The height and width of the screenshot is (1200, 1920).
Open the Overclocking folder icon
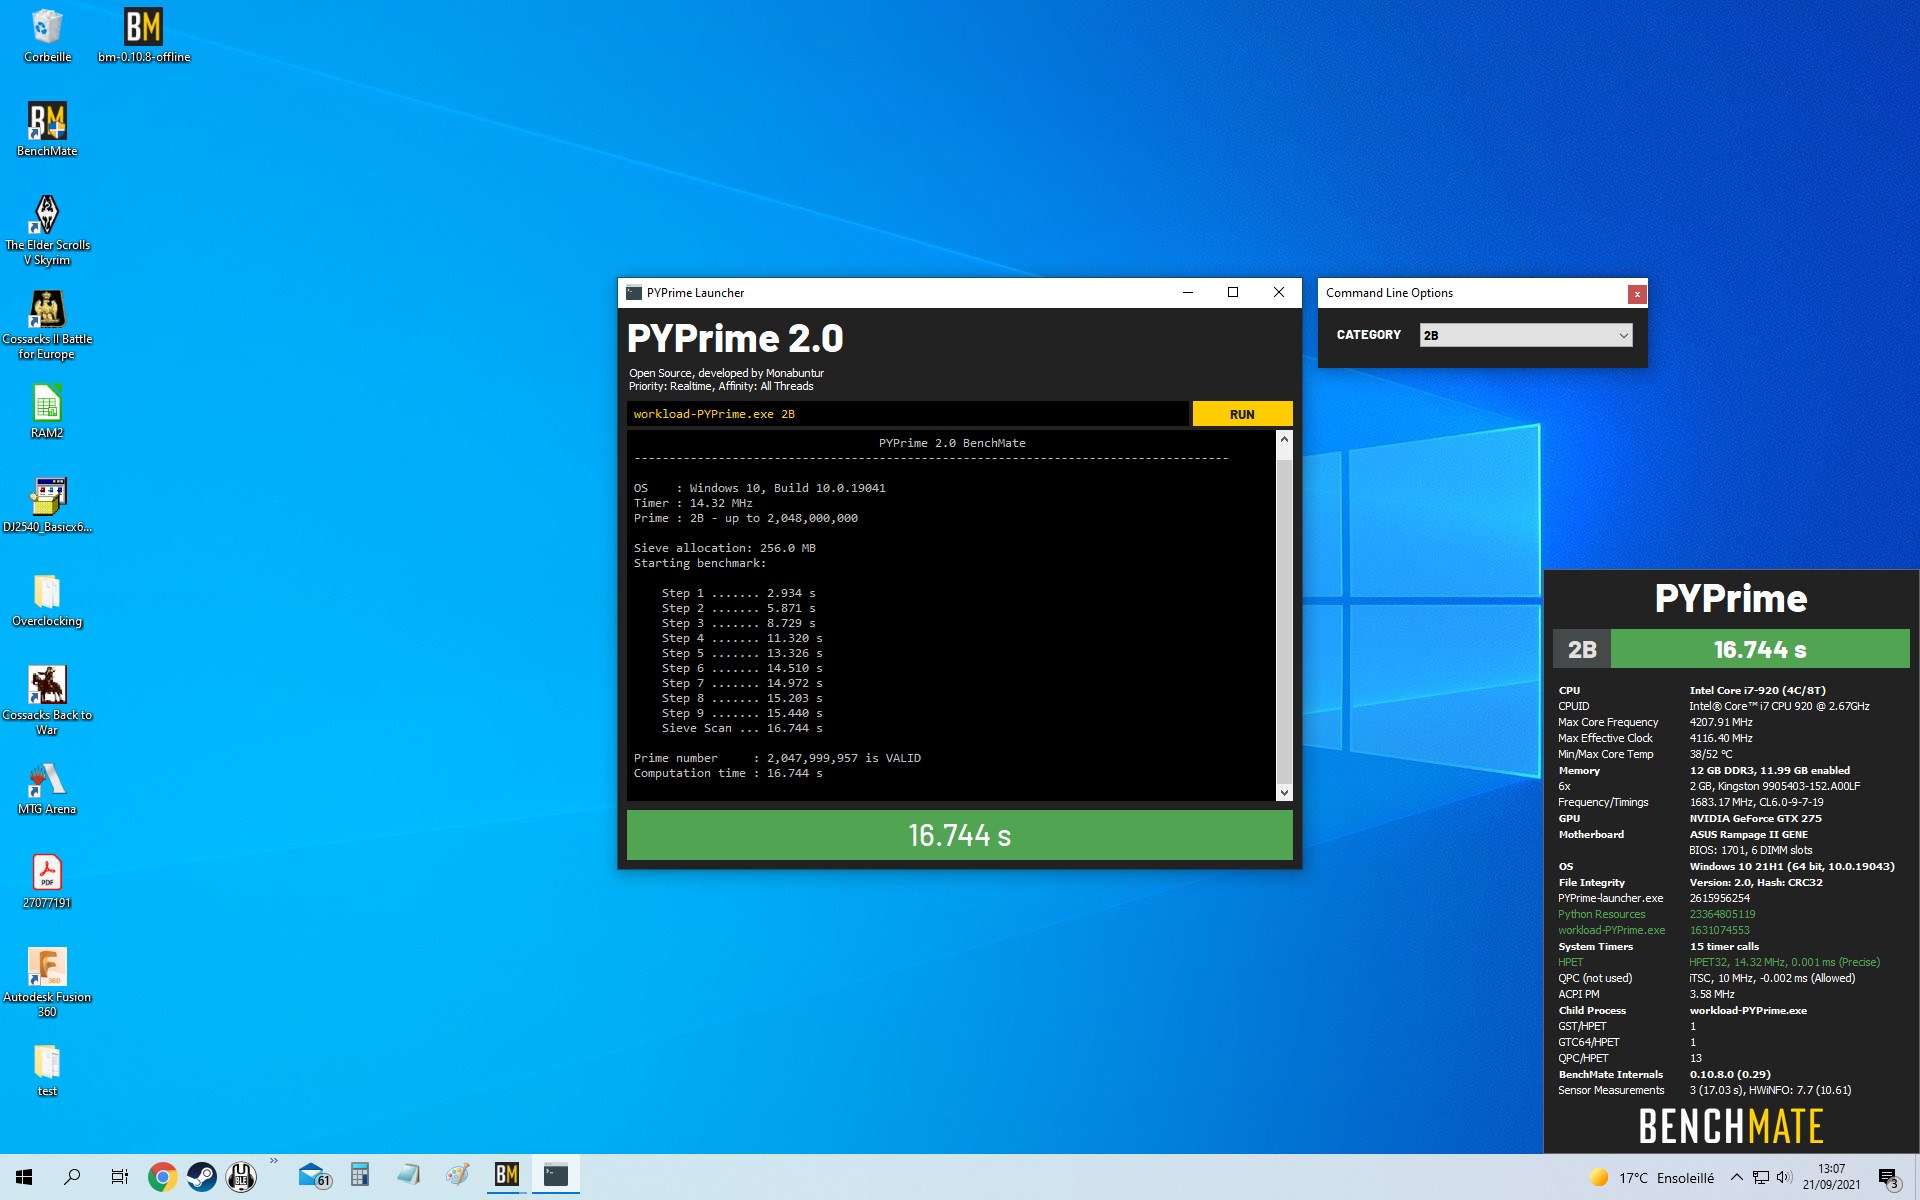point(47,600)
